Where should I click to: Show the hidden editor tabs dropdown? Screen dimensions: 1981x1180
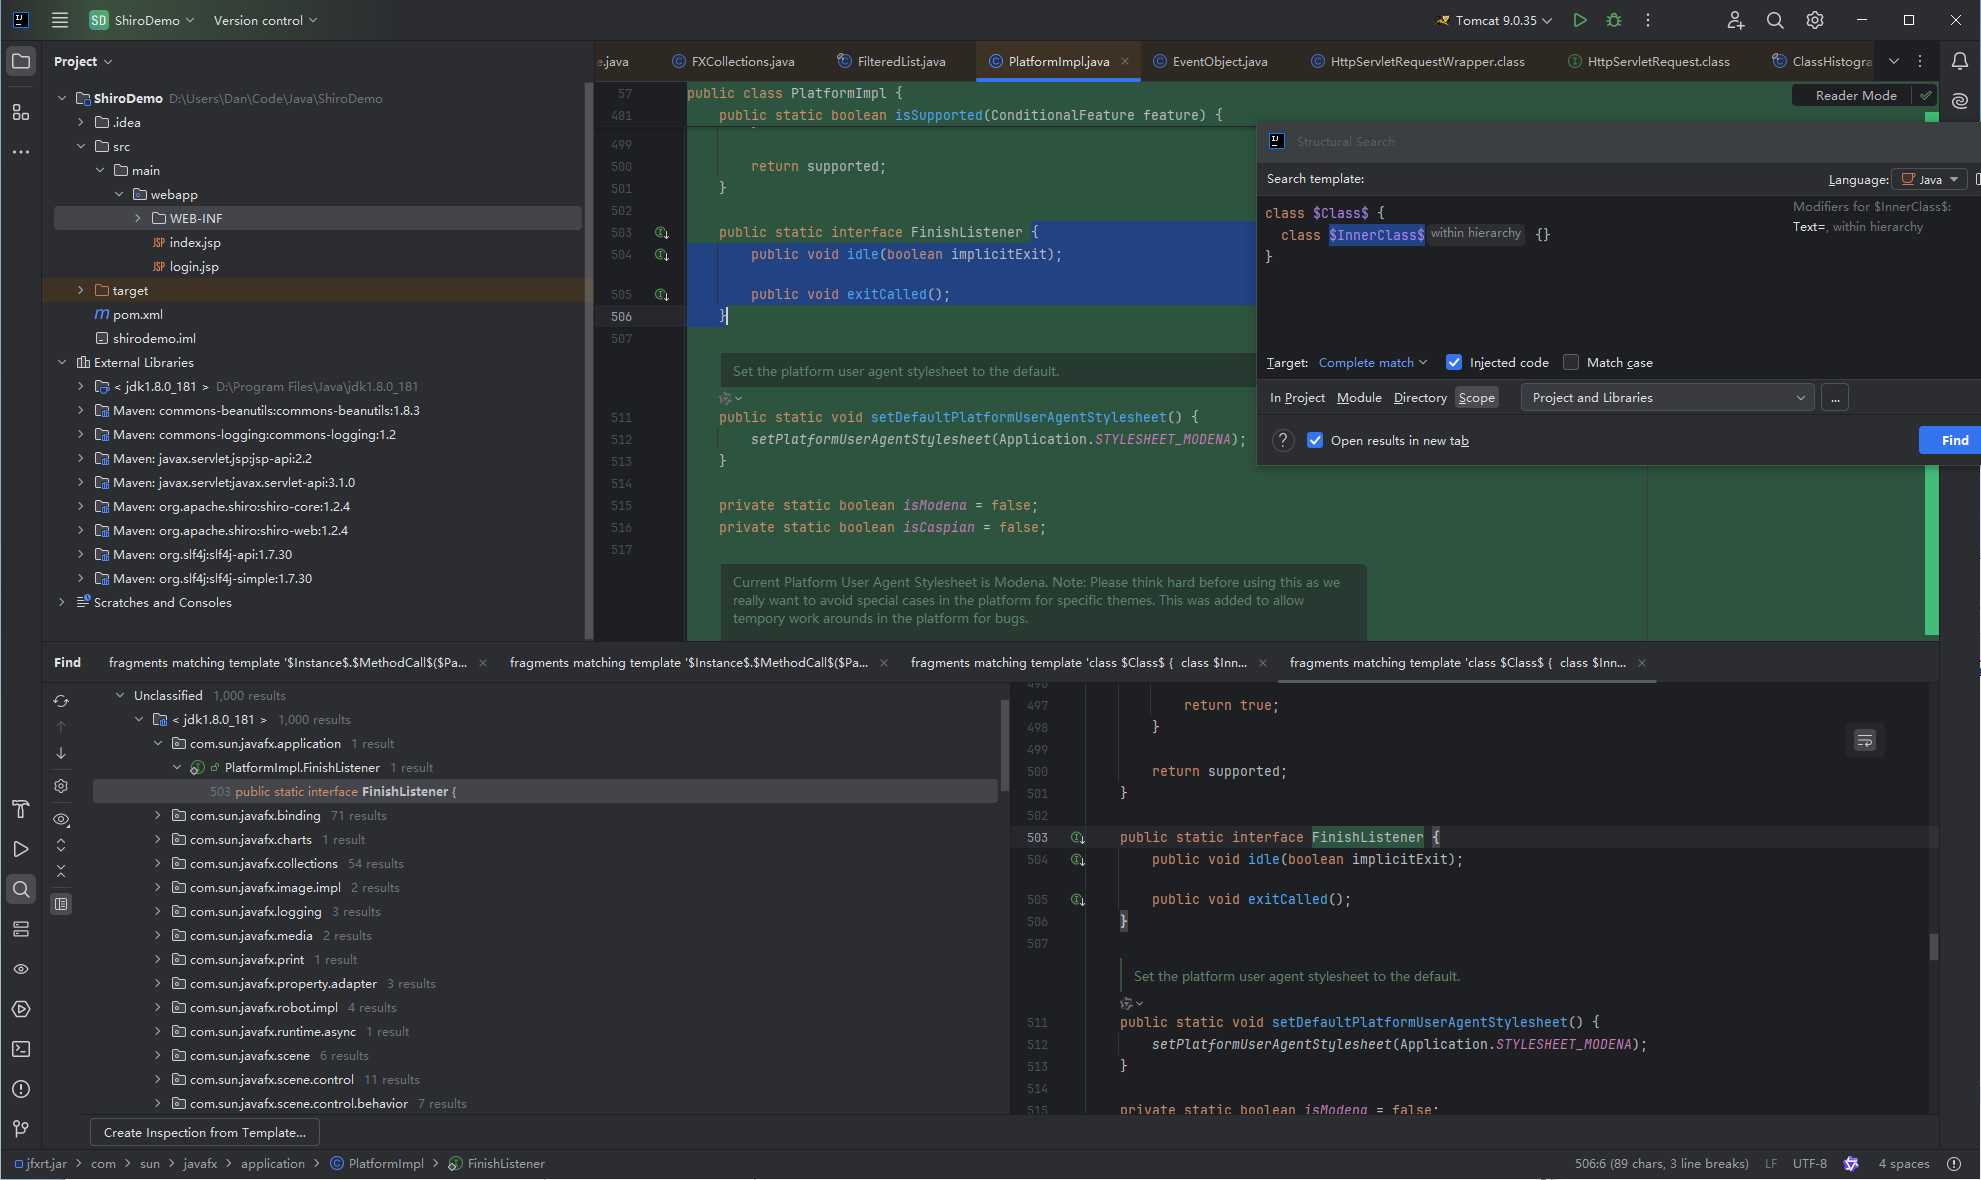click(x=1893, y=61)
